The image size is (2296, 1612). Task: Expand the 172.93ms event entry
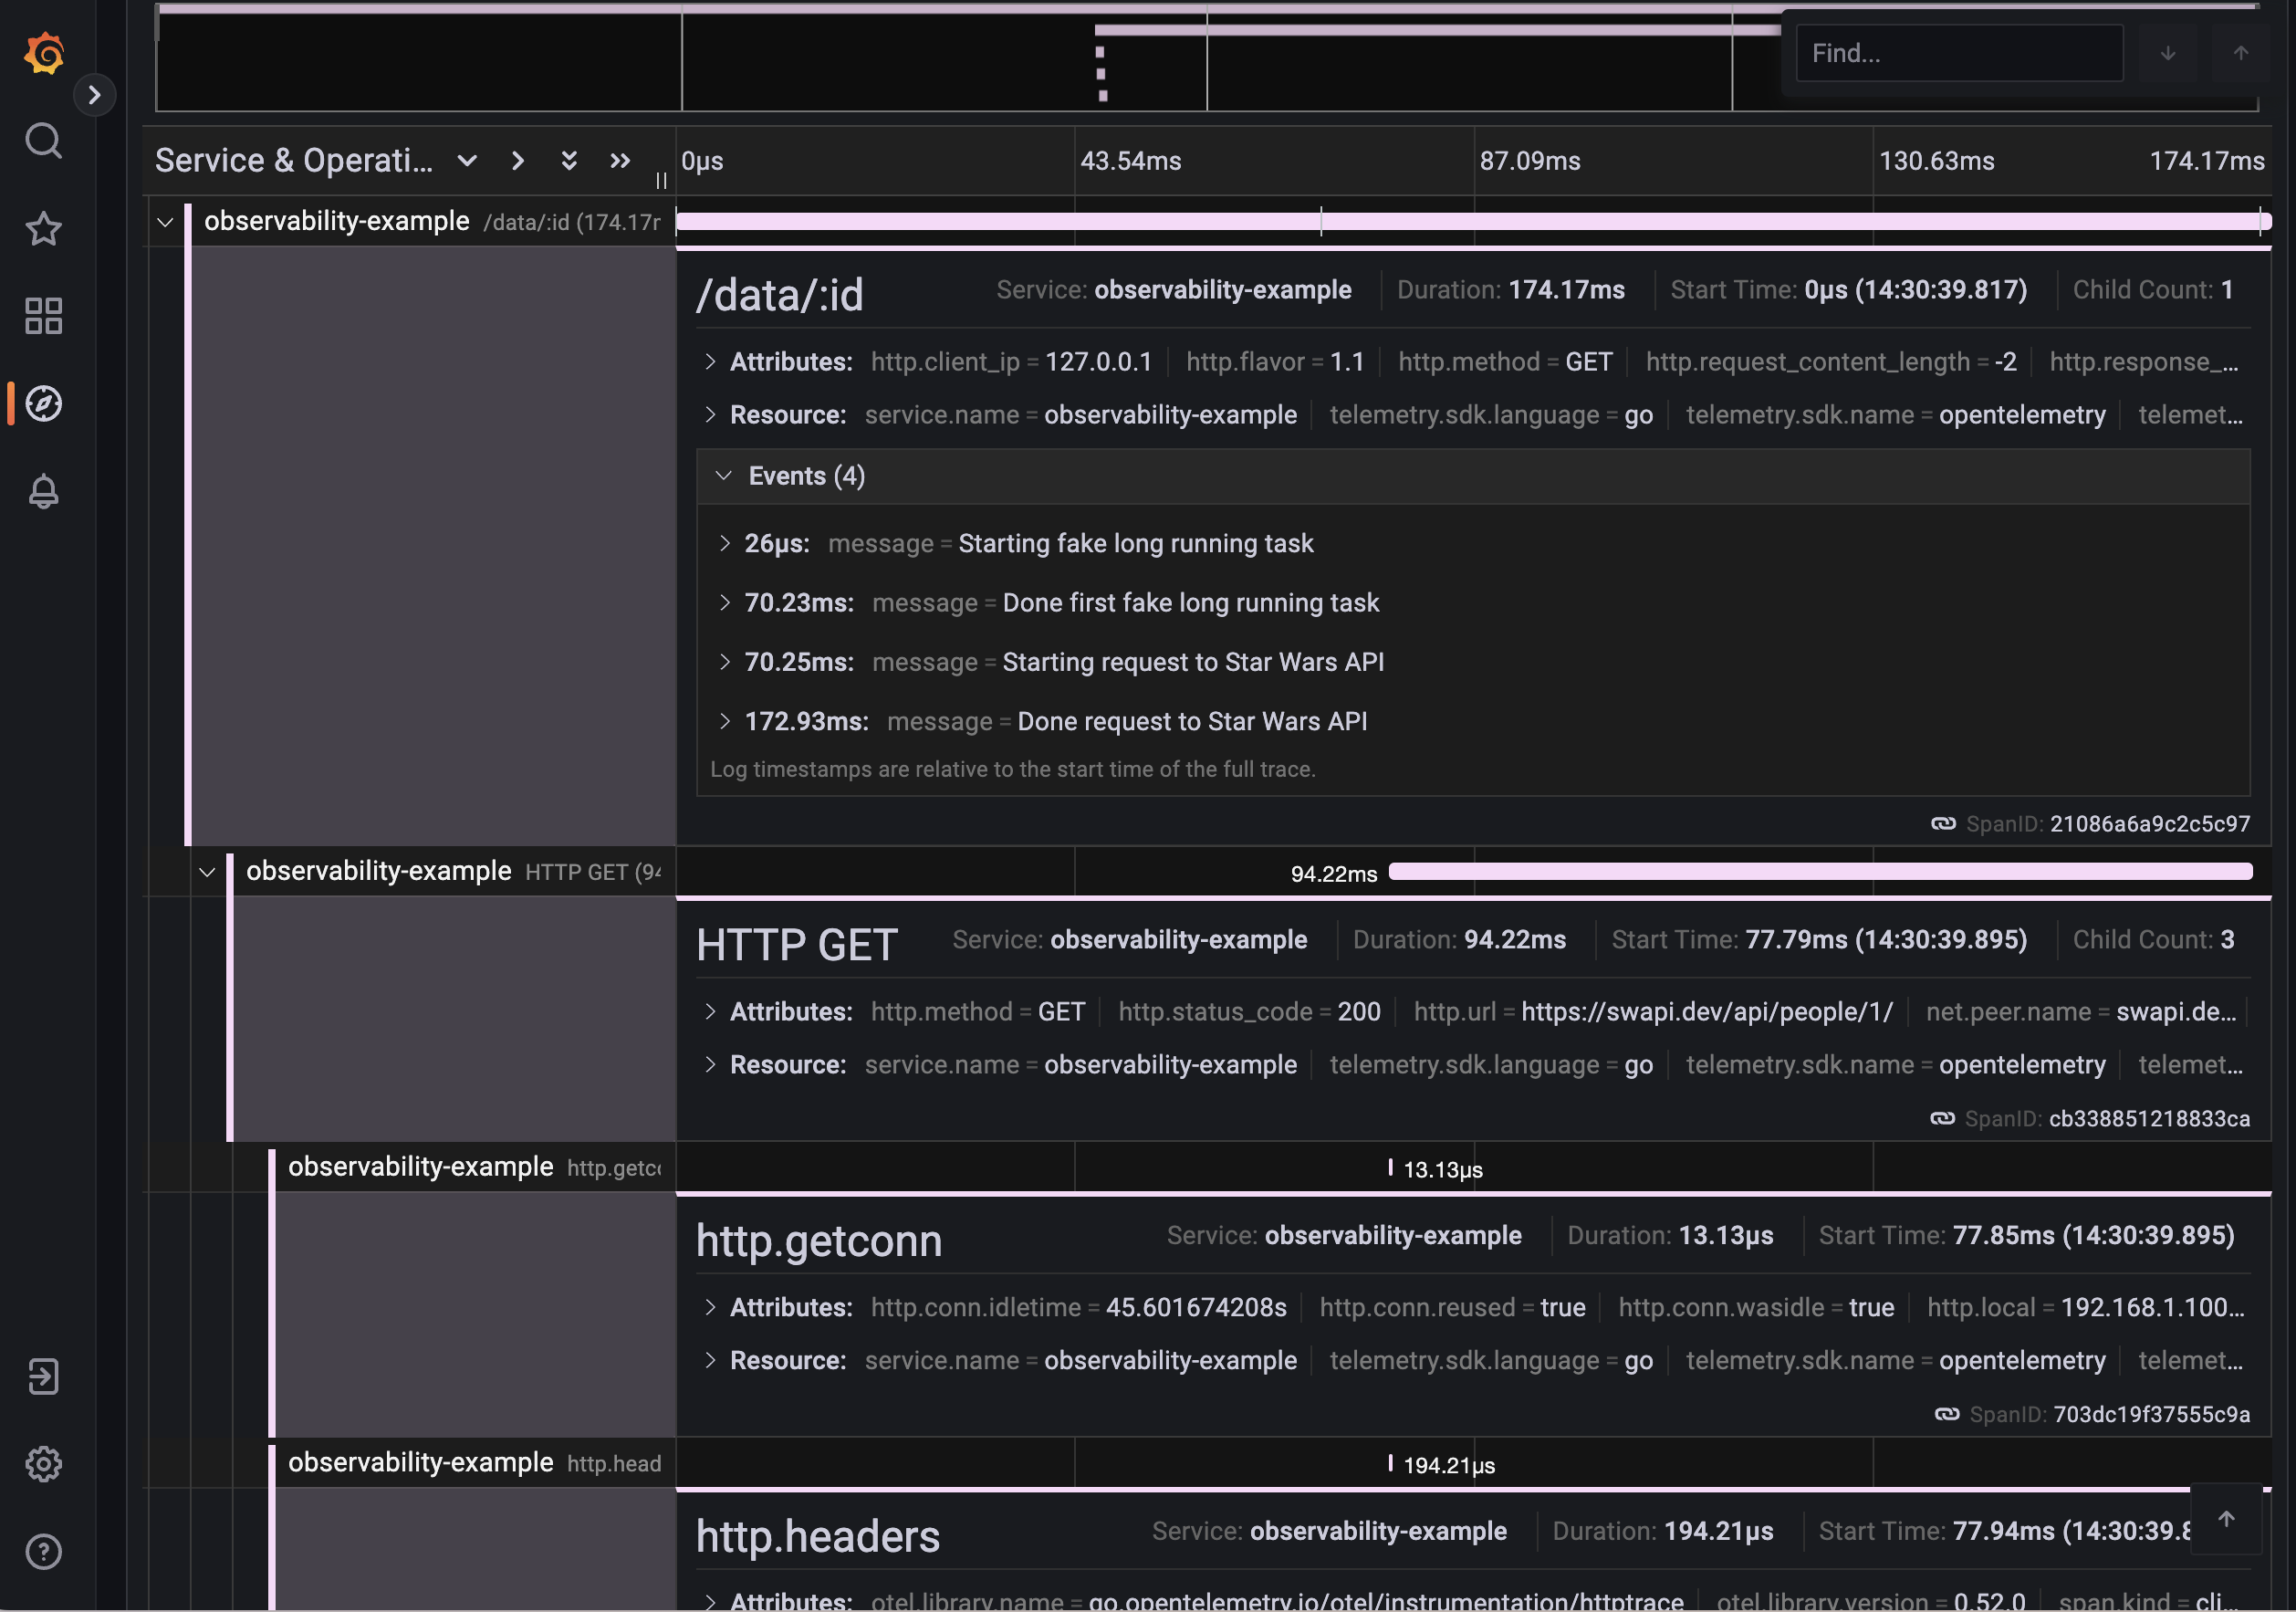pyautogui.click(x=725, y=721)
